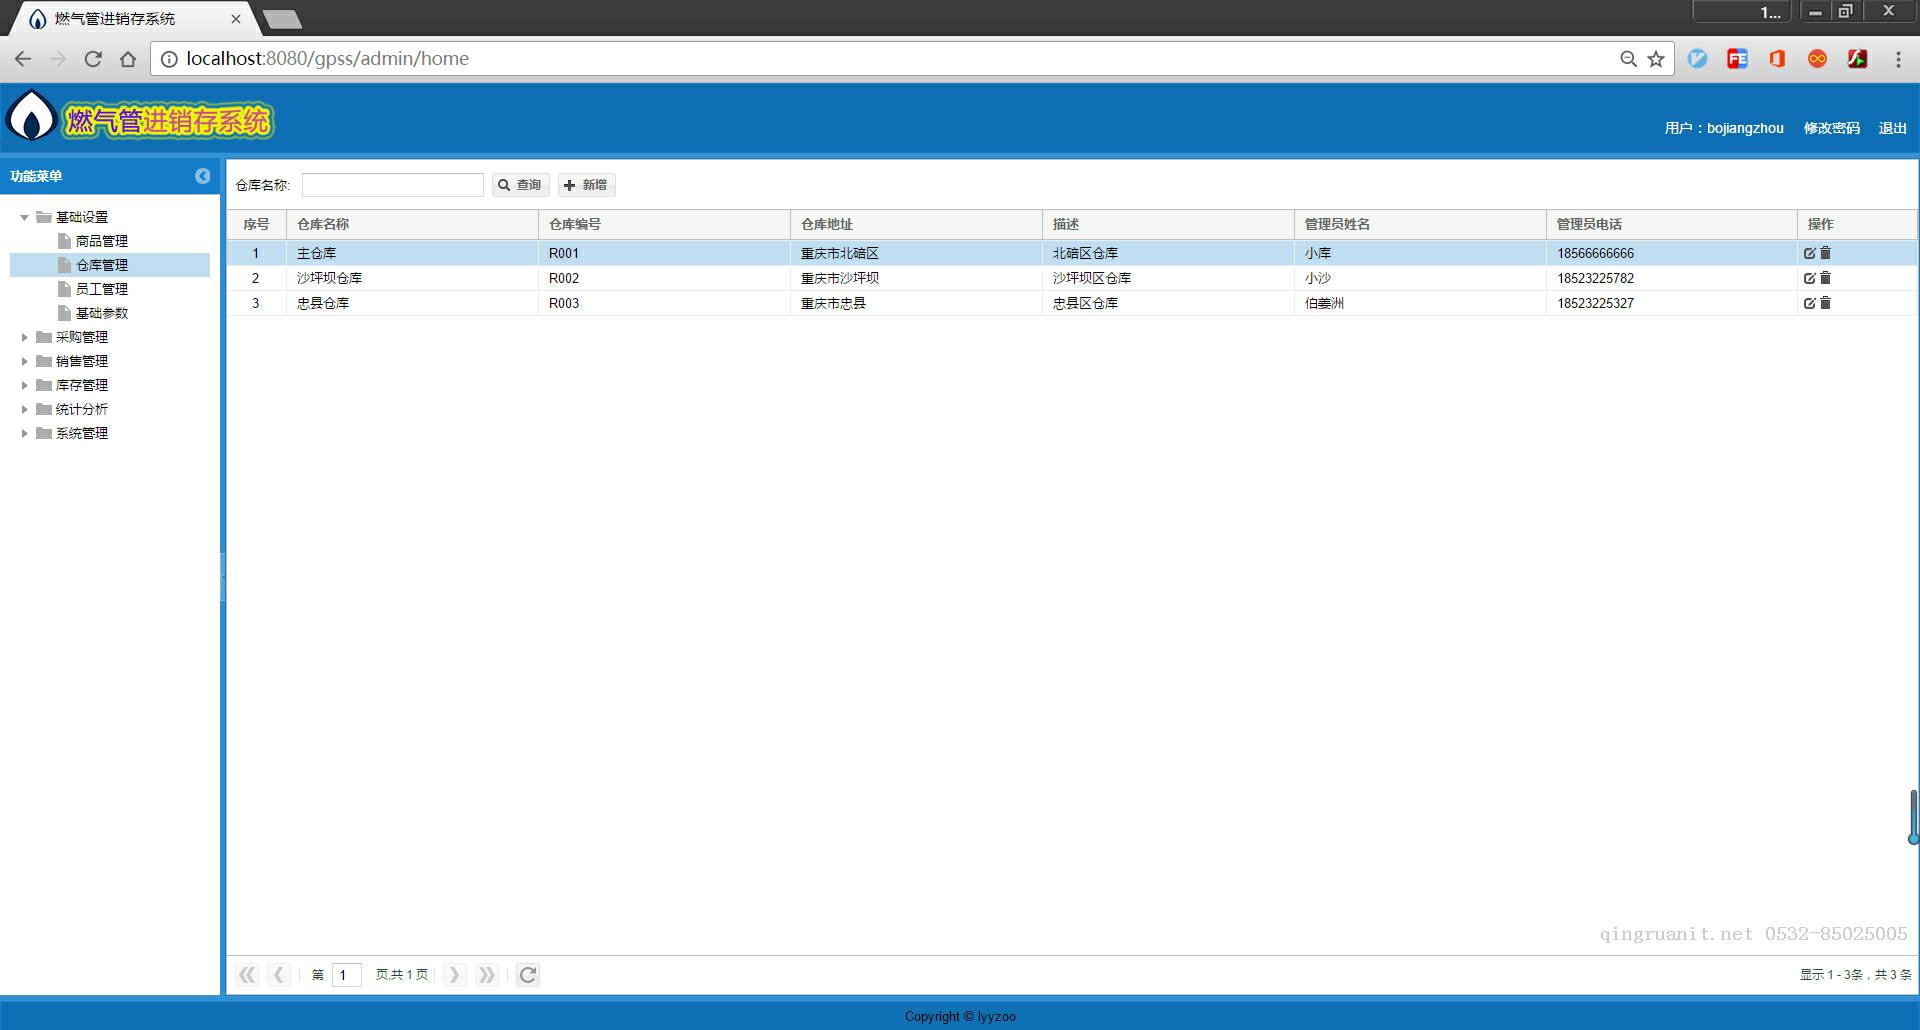This screenshot has height=1030, width=1920.
Task: Bookmark this page with star icon
Action: (1656, 59)
